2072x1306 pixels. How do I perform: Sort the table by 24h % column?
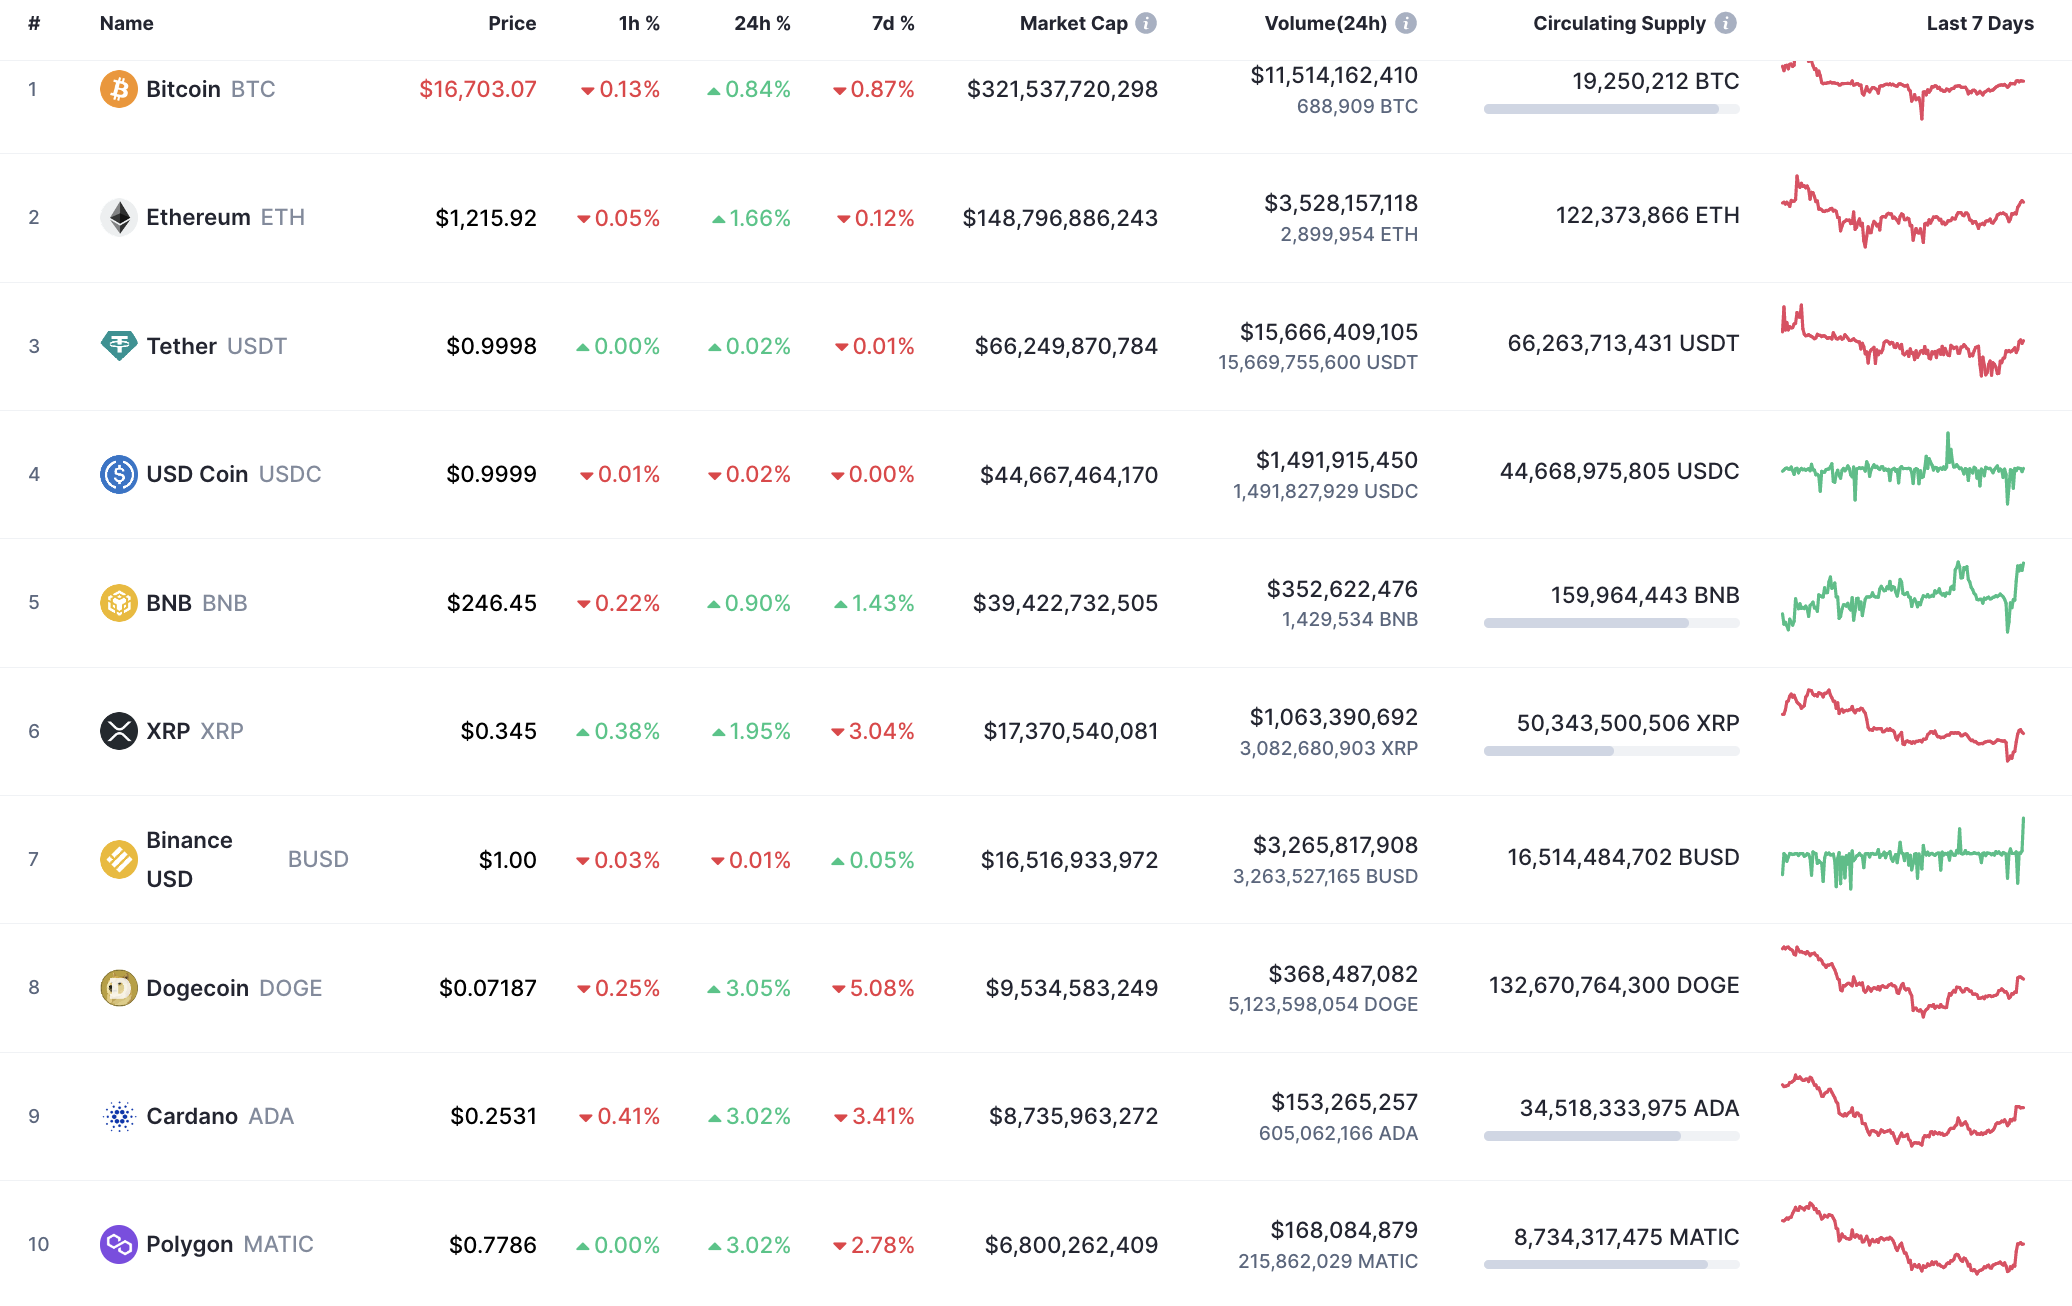tap(763, 22)
